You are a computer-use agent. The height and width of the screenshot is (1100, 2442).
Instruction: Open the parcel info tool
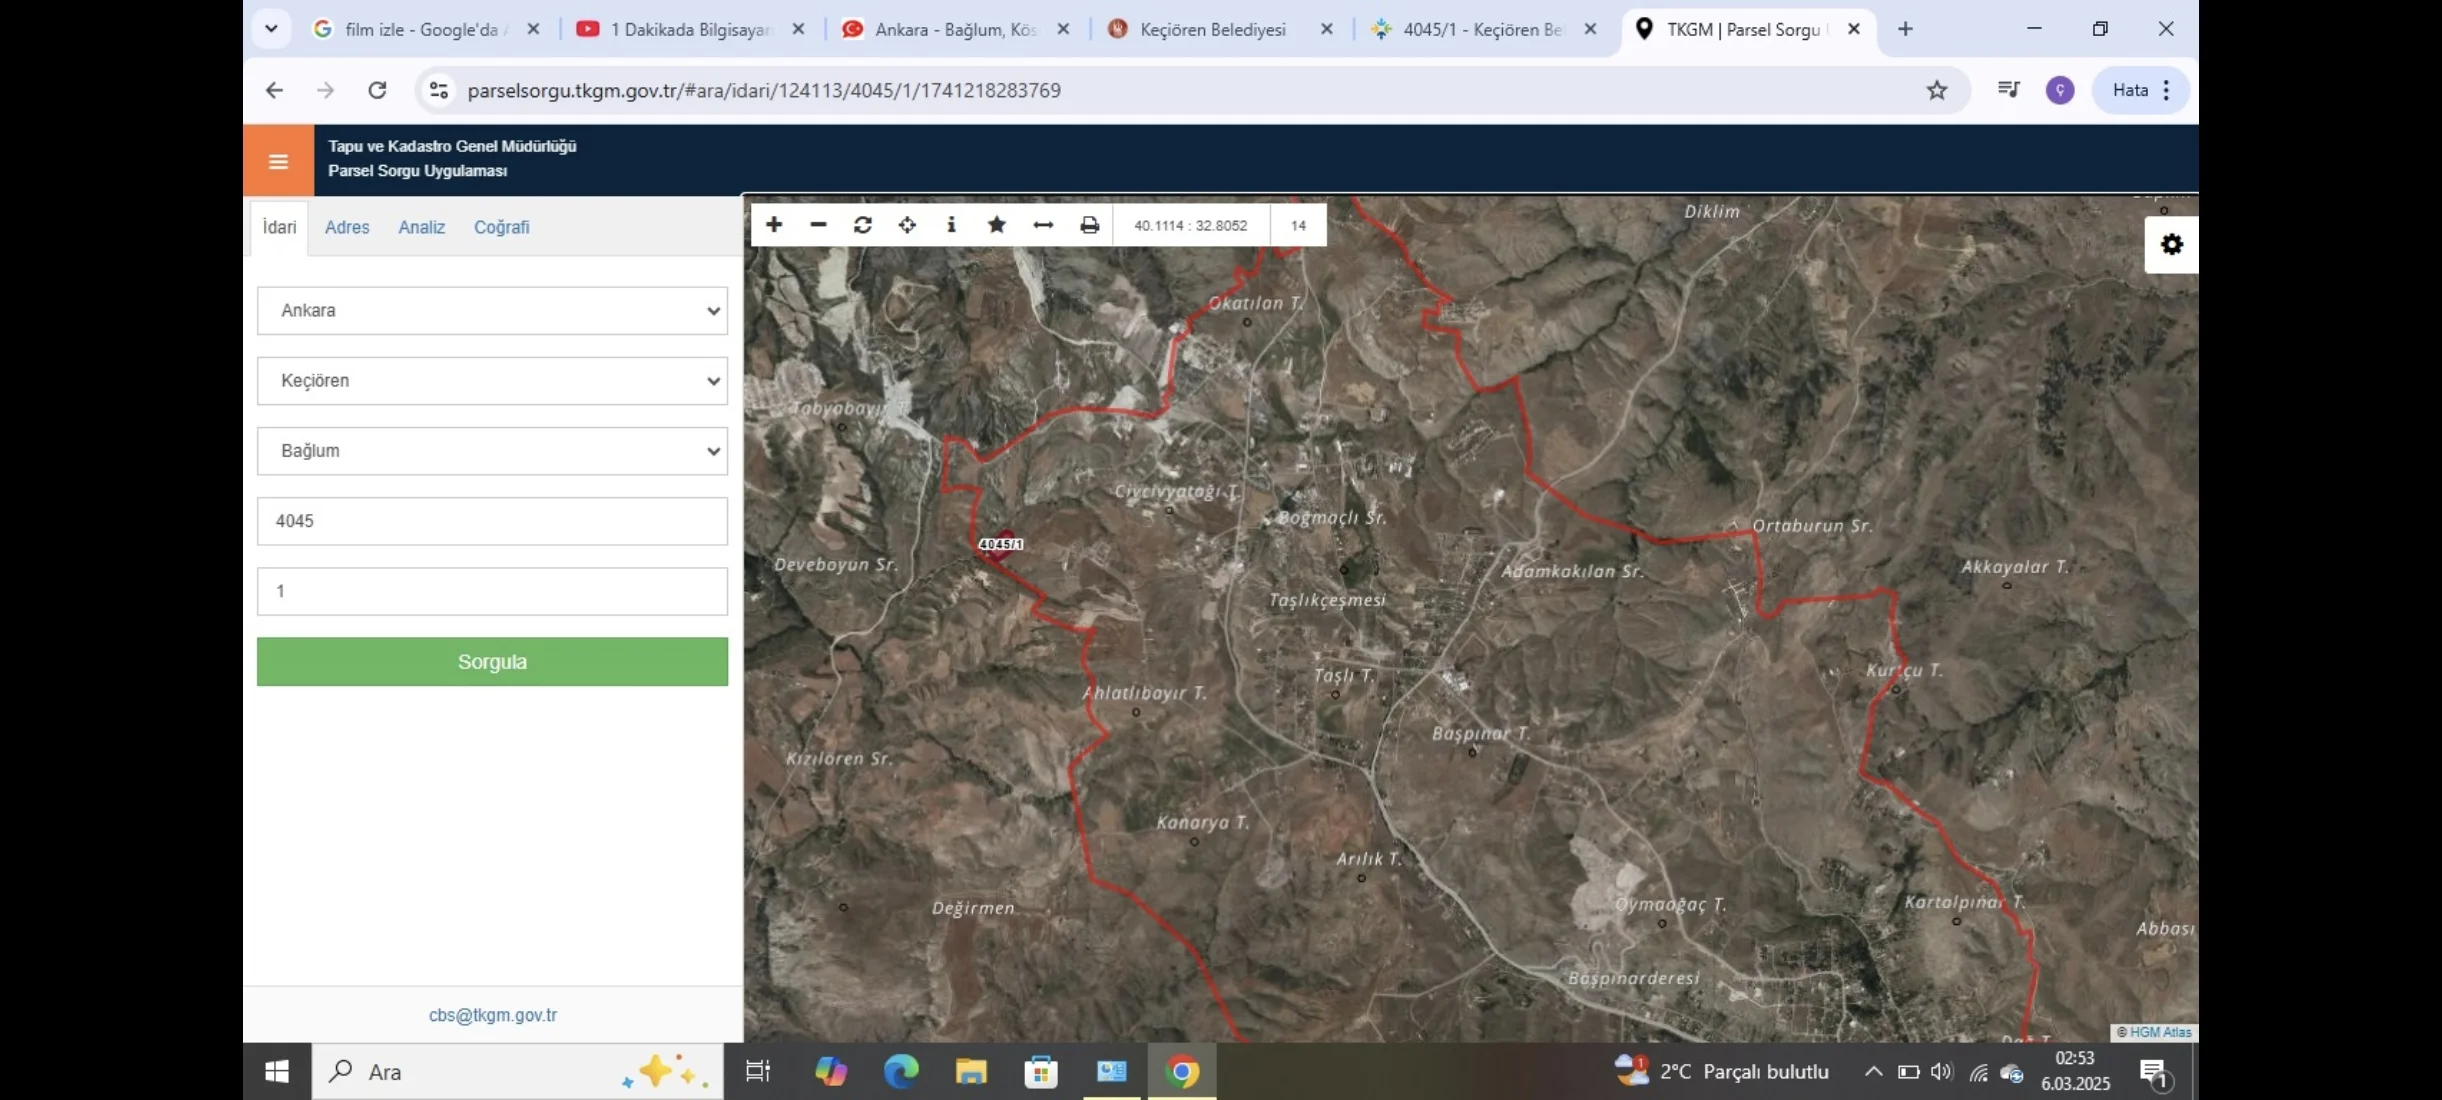pyautogui.click(x=951, y=225)
